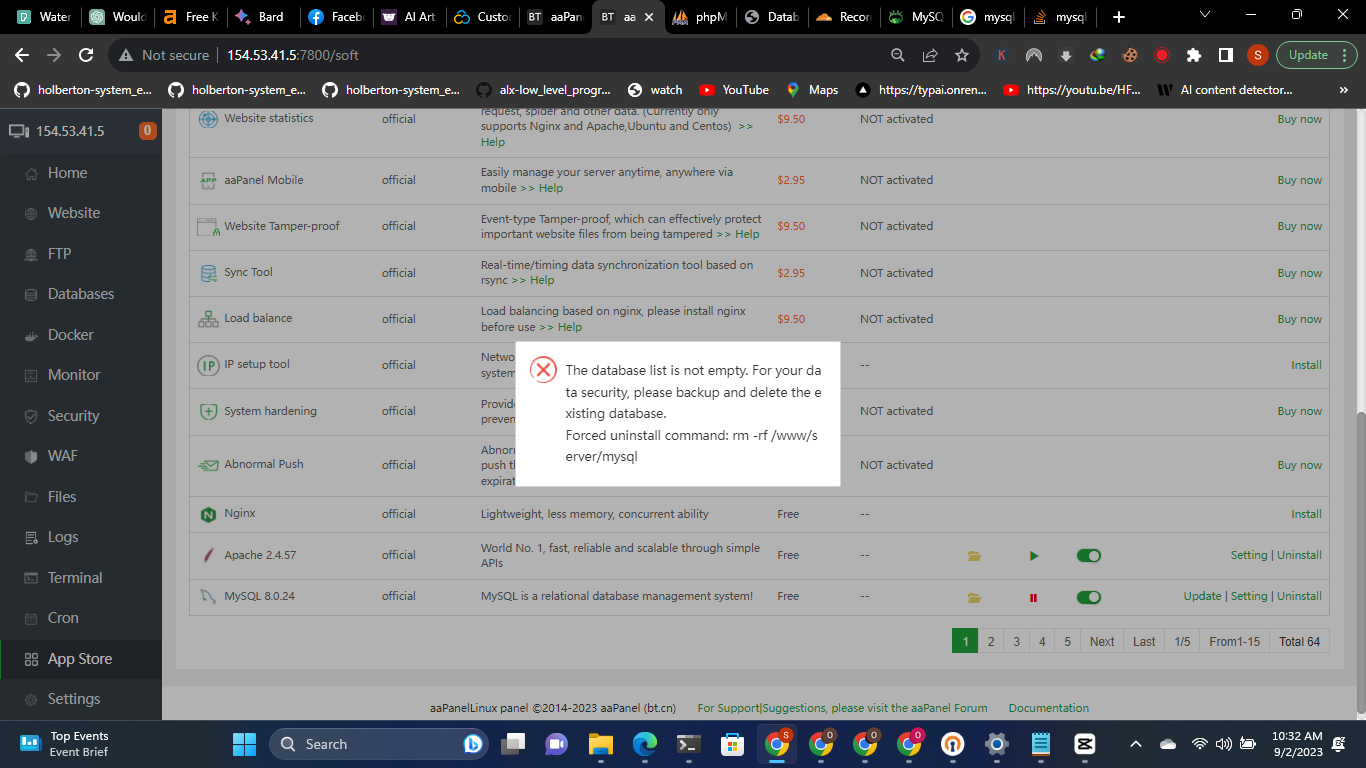Toggle the MySQL 8.0.24 display switch
Viewport: 1366px width, 768px height.
(x=1089, y=597)
